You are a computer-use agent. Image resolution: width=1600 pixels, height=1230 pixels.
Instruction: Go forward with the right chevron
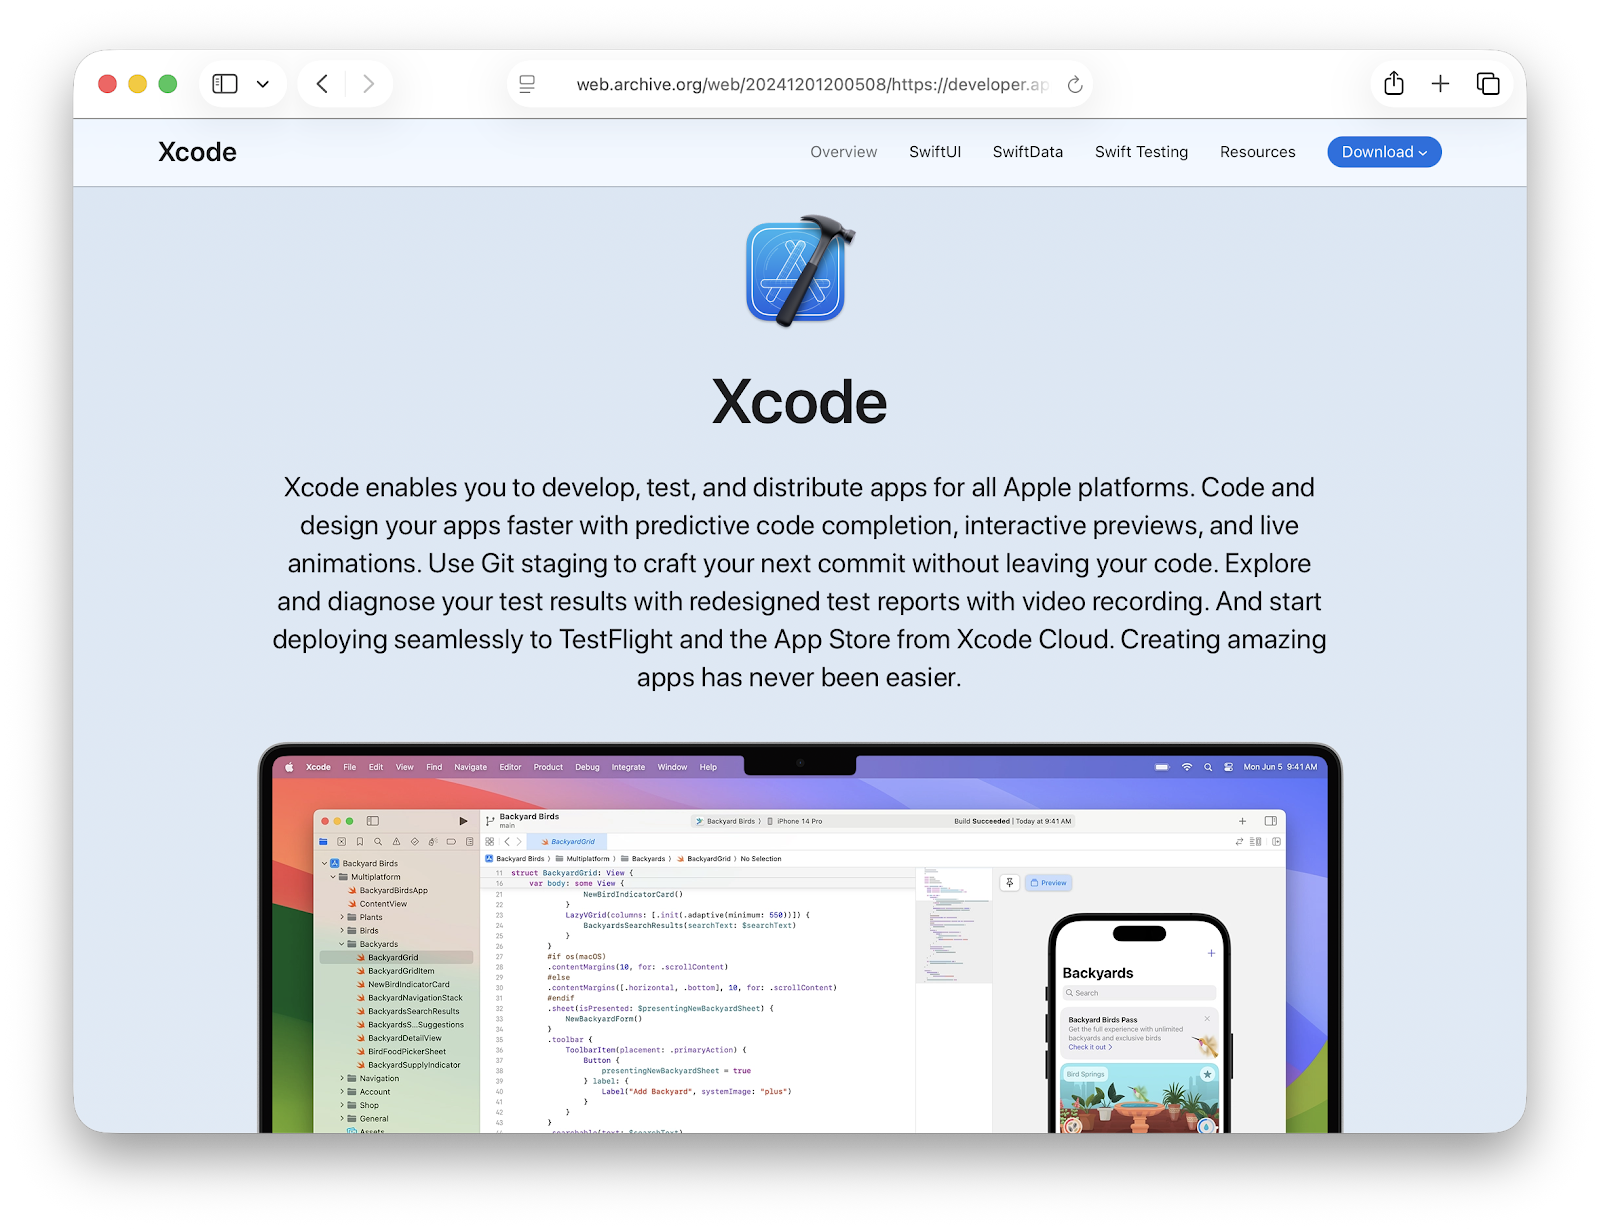pyautogui.click(x=369, y=84)
